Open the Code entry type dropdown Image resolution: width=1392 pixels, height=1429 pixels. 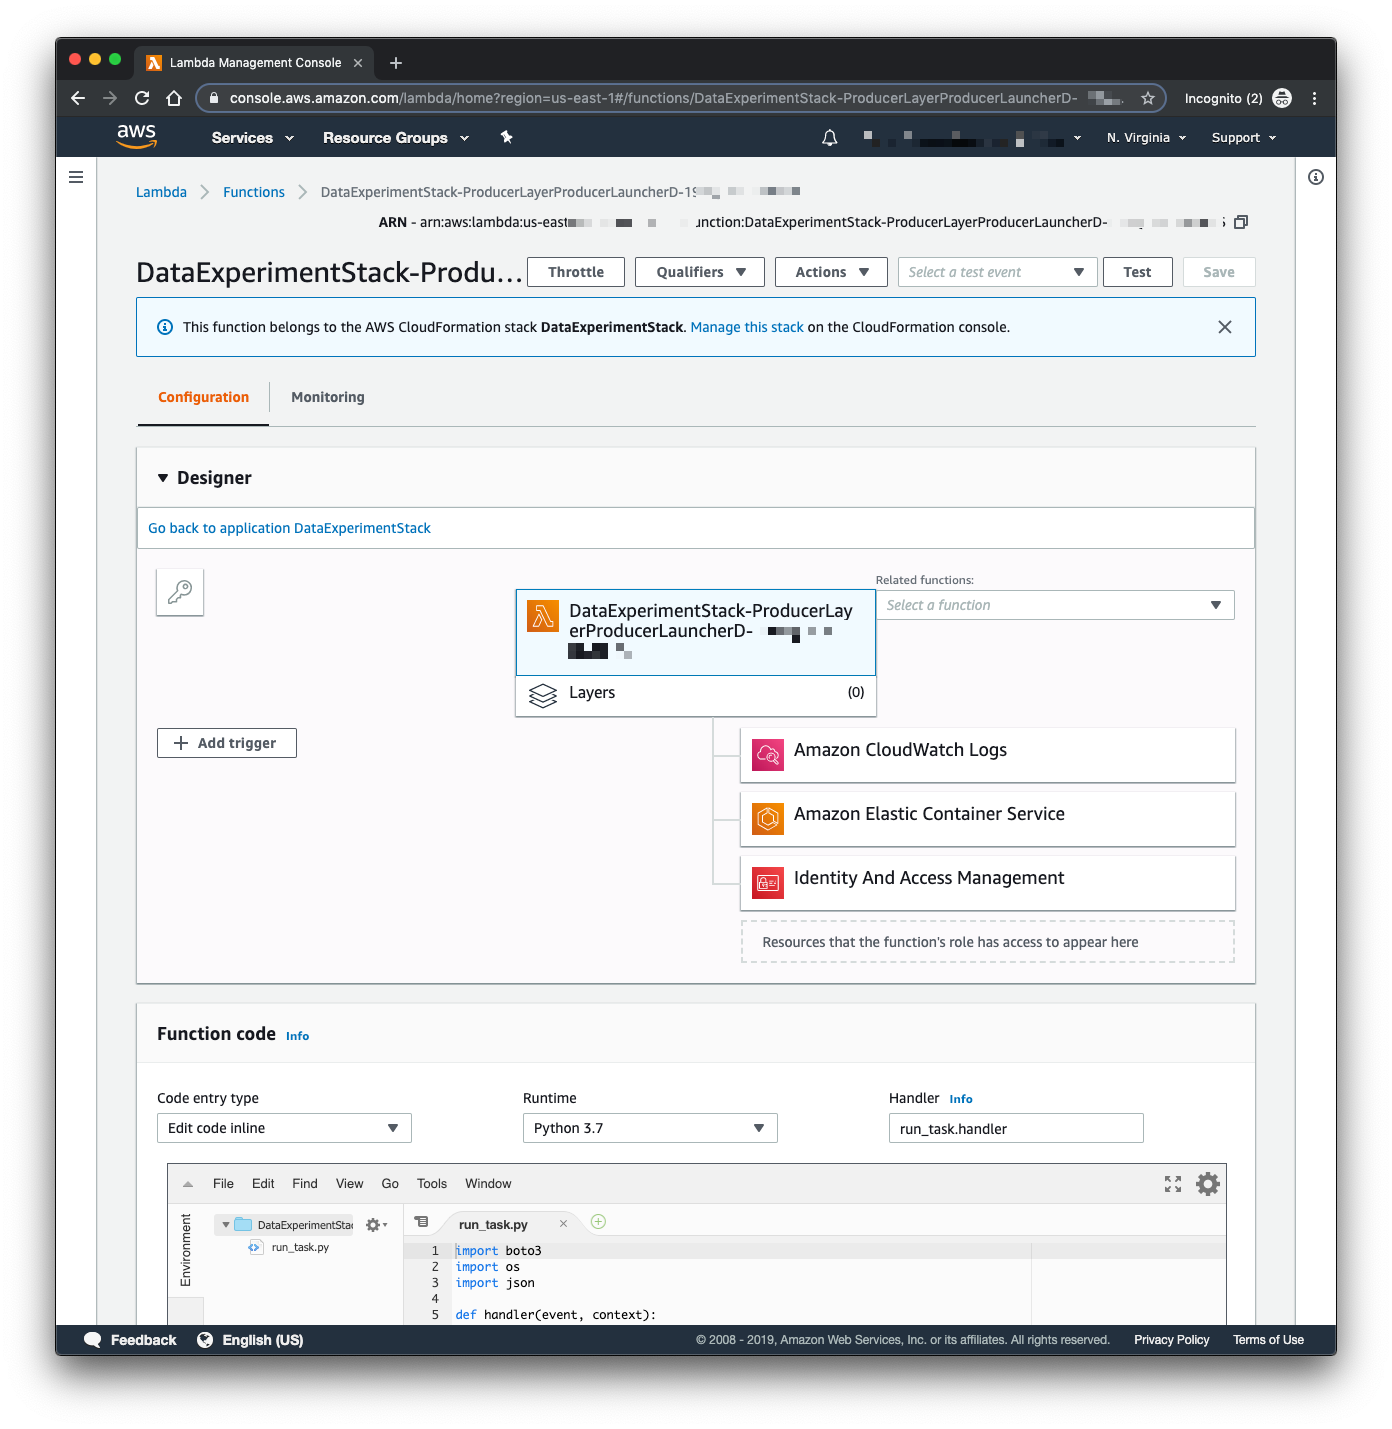click(x=284, y=1128)
